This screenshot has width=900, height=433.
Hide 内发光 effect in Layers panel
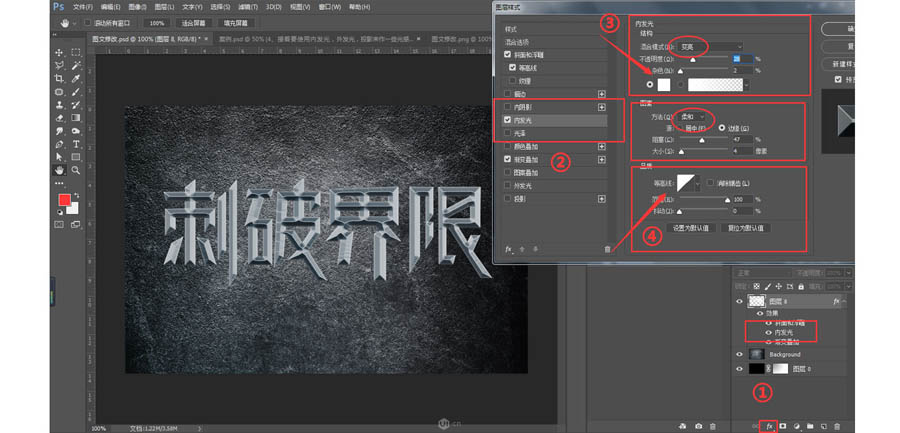click(x=769, y=333)
